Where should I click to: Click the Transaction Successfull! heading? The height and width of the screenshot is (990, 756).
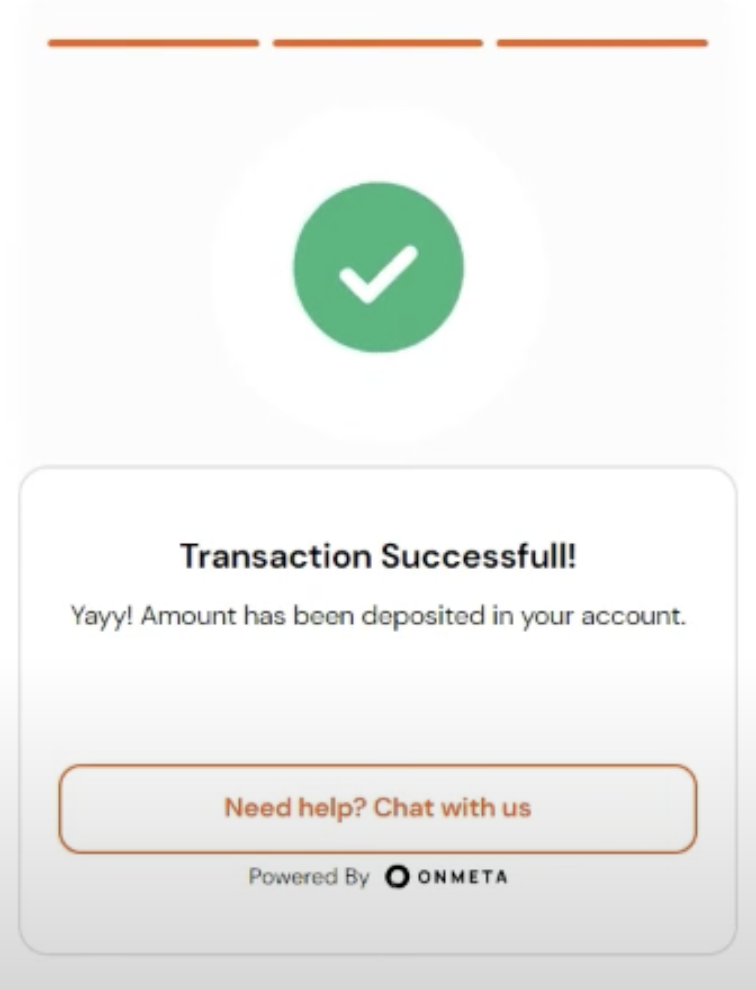[378, 556]
